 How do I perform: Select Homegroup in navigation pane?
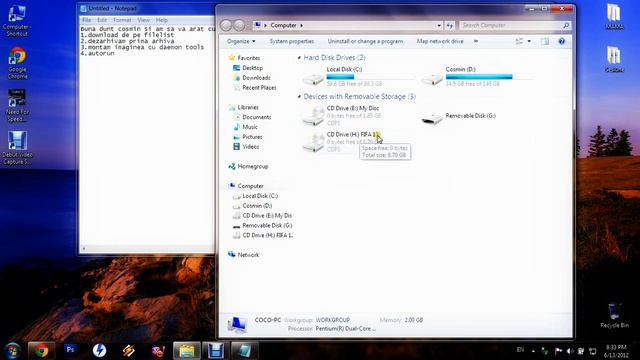(253, 167)
